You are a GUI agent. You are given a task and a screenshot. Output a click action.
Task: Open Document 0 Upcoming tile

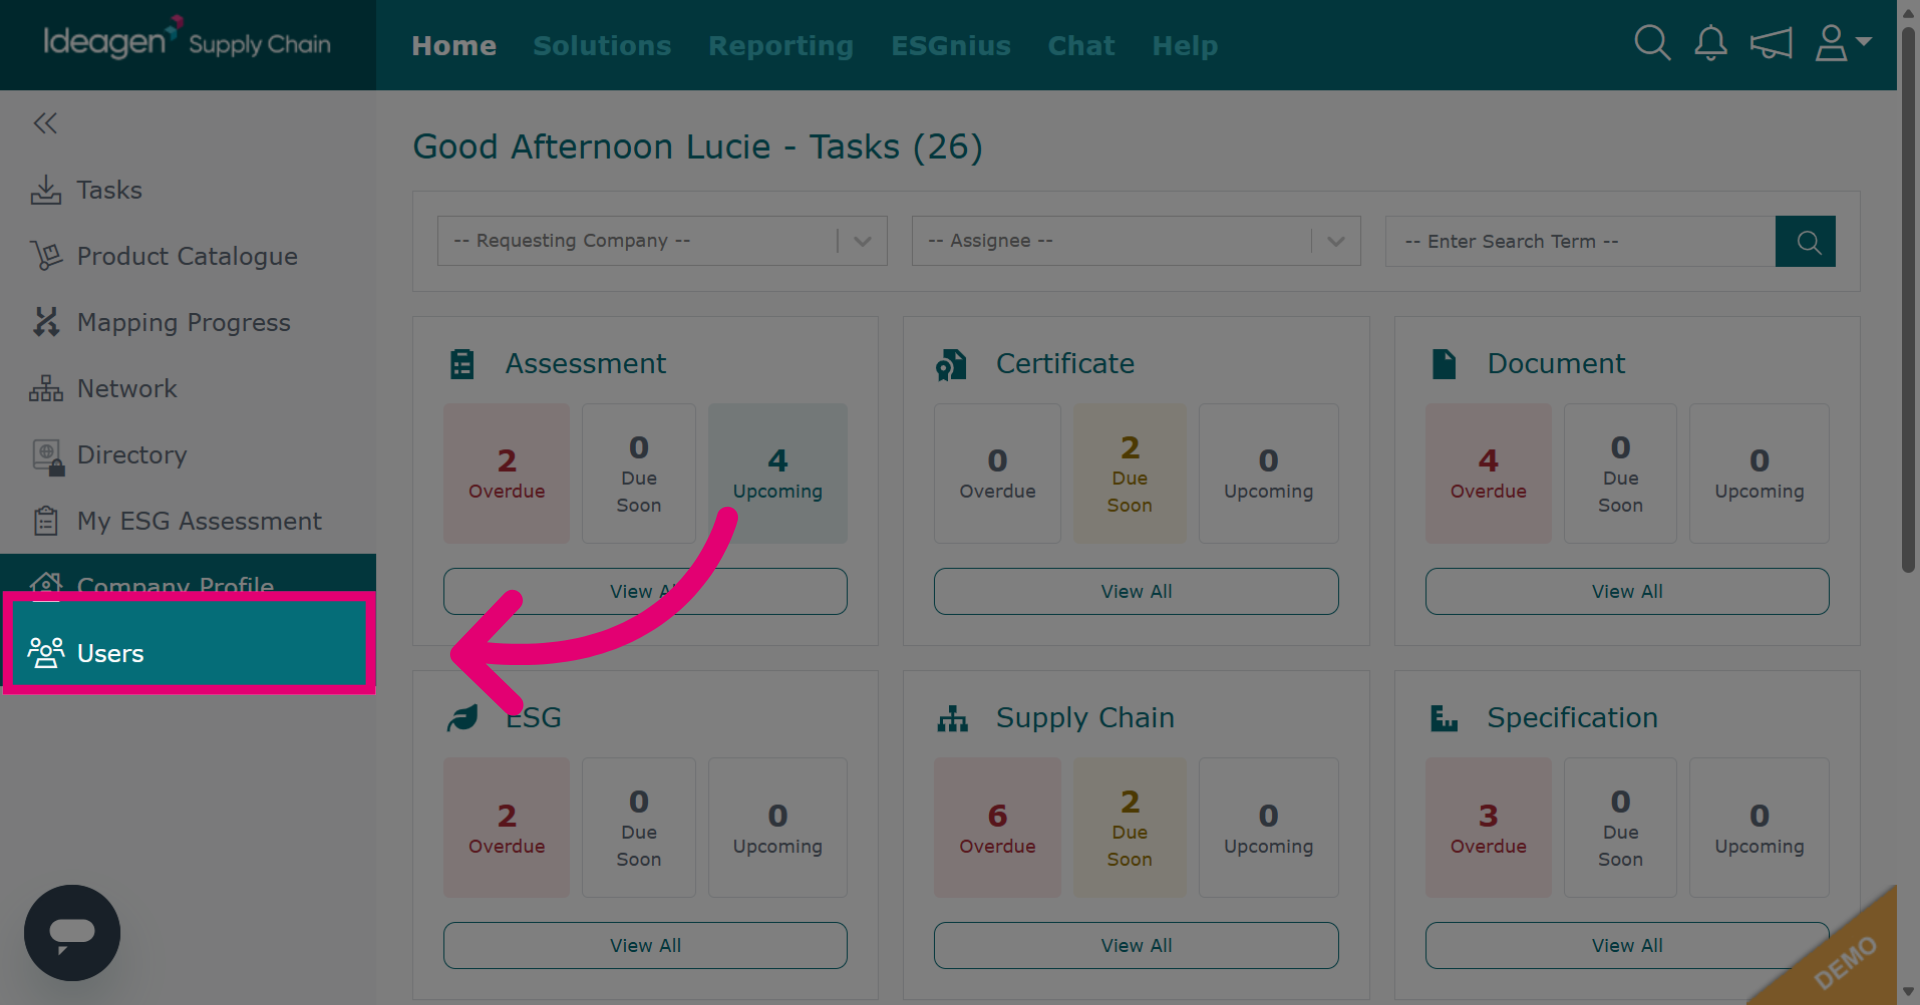pyautogui.click(x=1759, y=473)
